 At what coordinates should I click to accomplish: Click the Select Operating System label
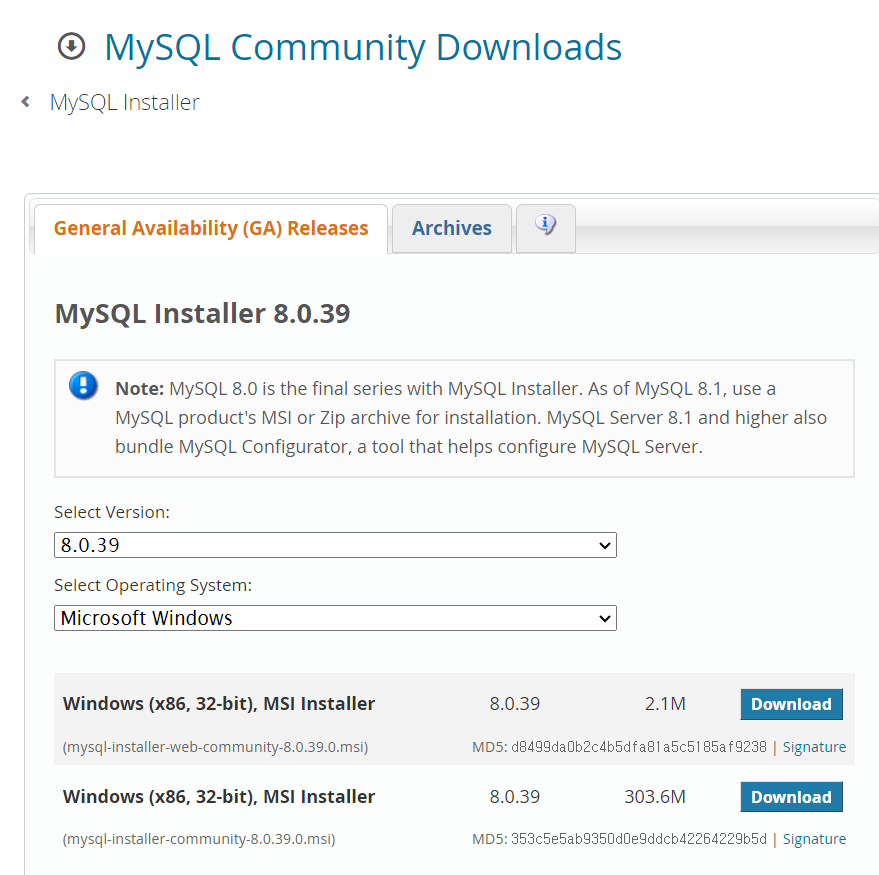pyautogui.click(x=153, y=585)
